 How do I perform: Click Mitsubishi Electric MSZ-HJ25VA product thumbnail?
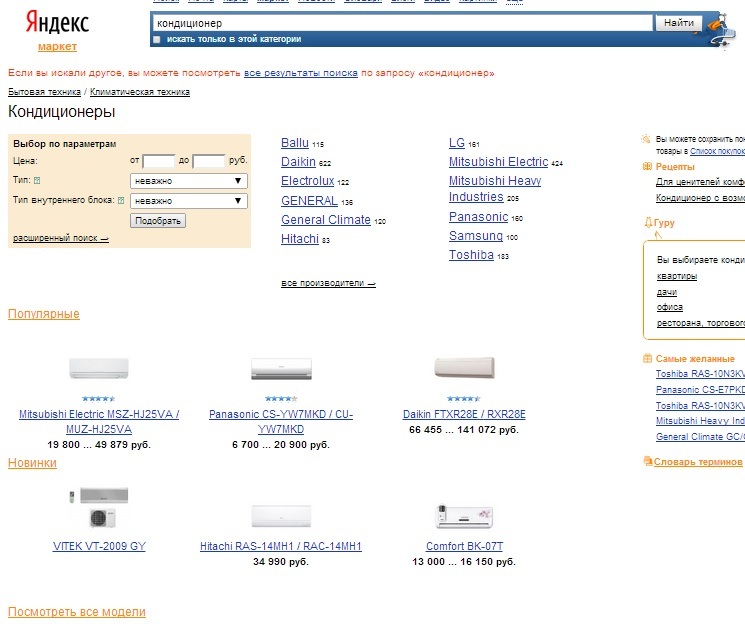(x=99, y=368)
